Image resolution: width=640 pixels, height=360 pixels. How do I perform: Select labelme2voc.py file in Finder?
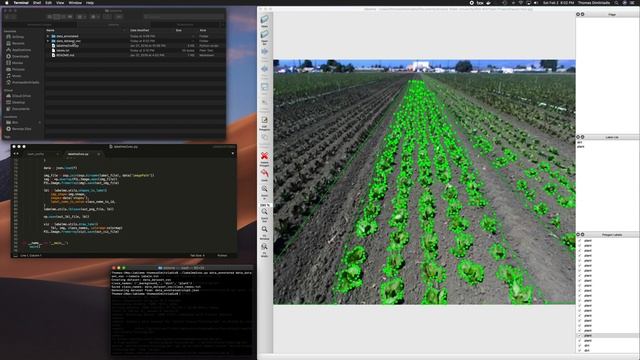(67, 46)
